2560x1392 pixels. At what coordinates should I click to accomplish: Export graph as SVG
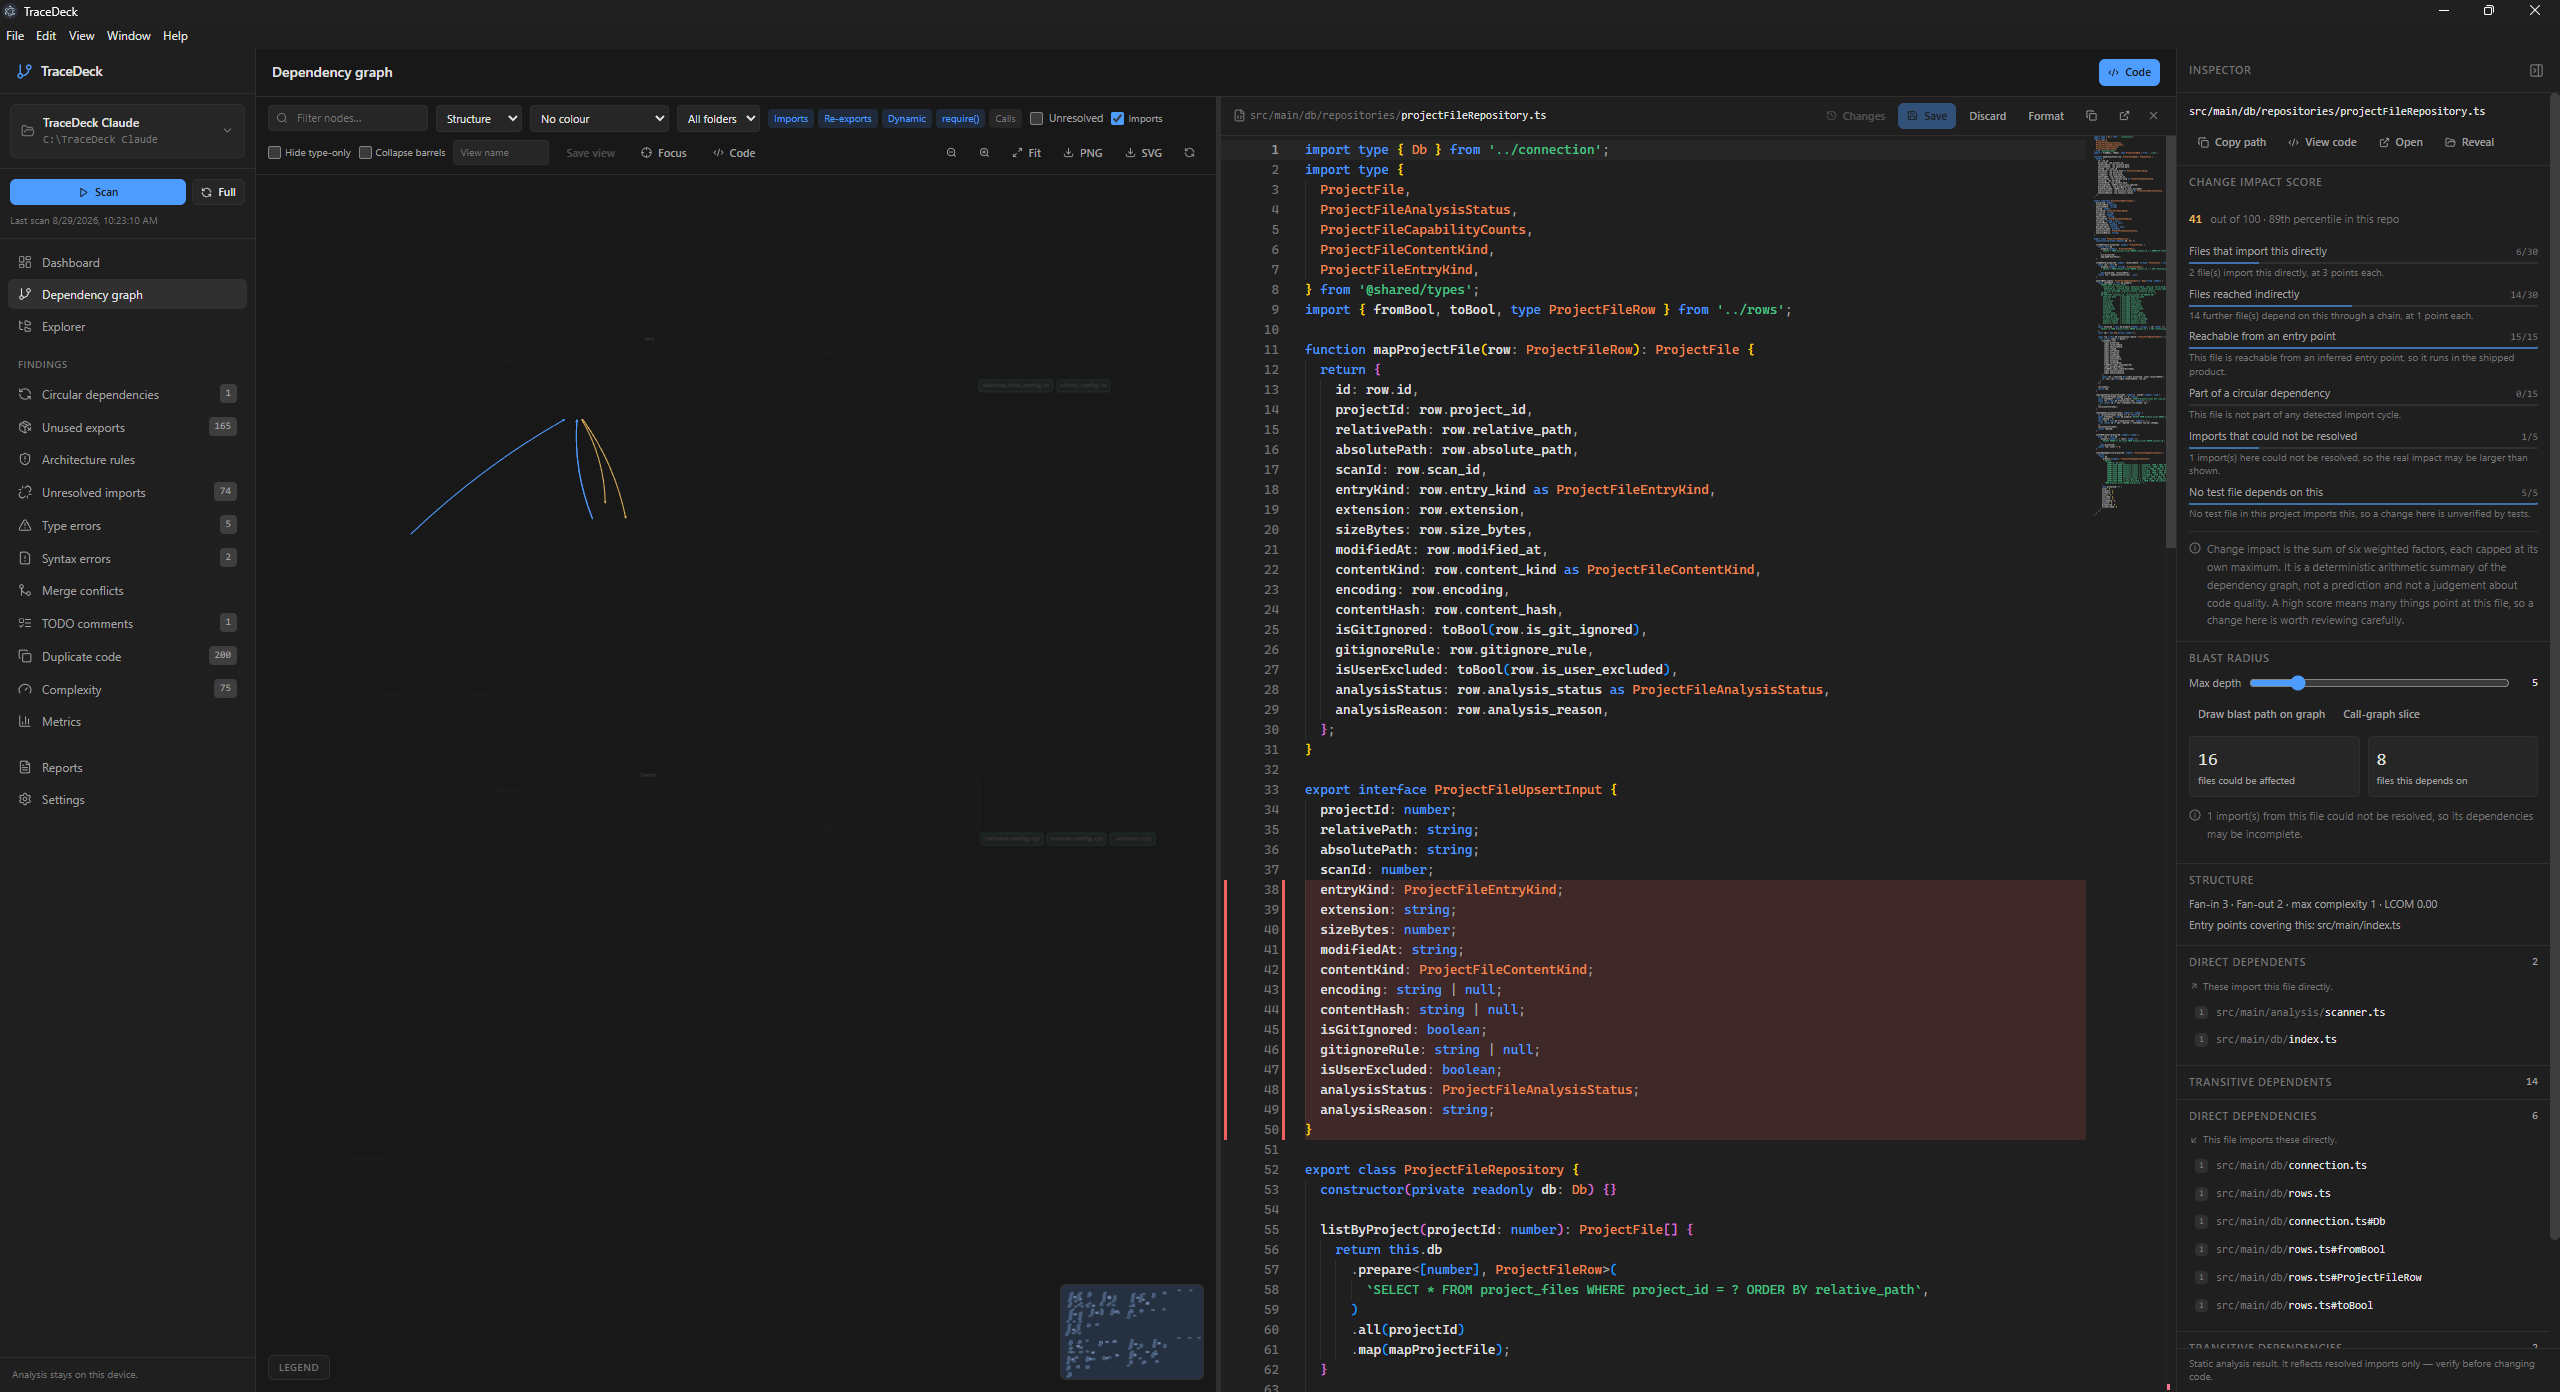(1144, 153)
